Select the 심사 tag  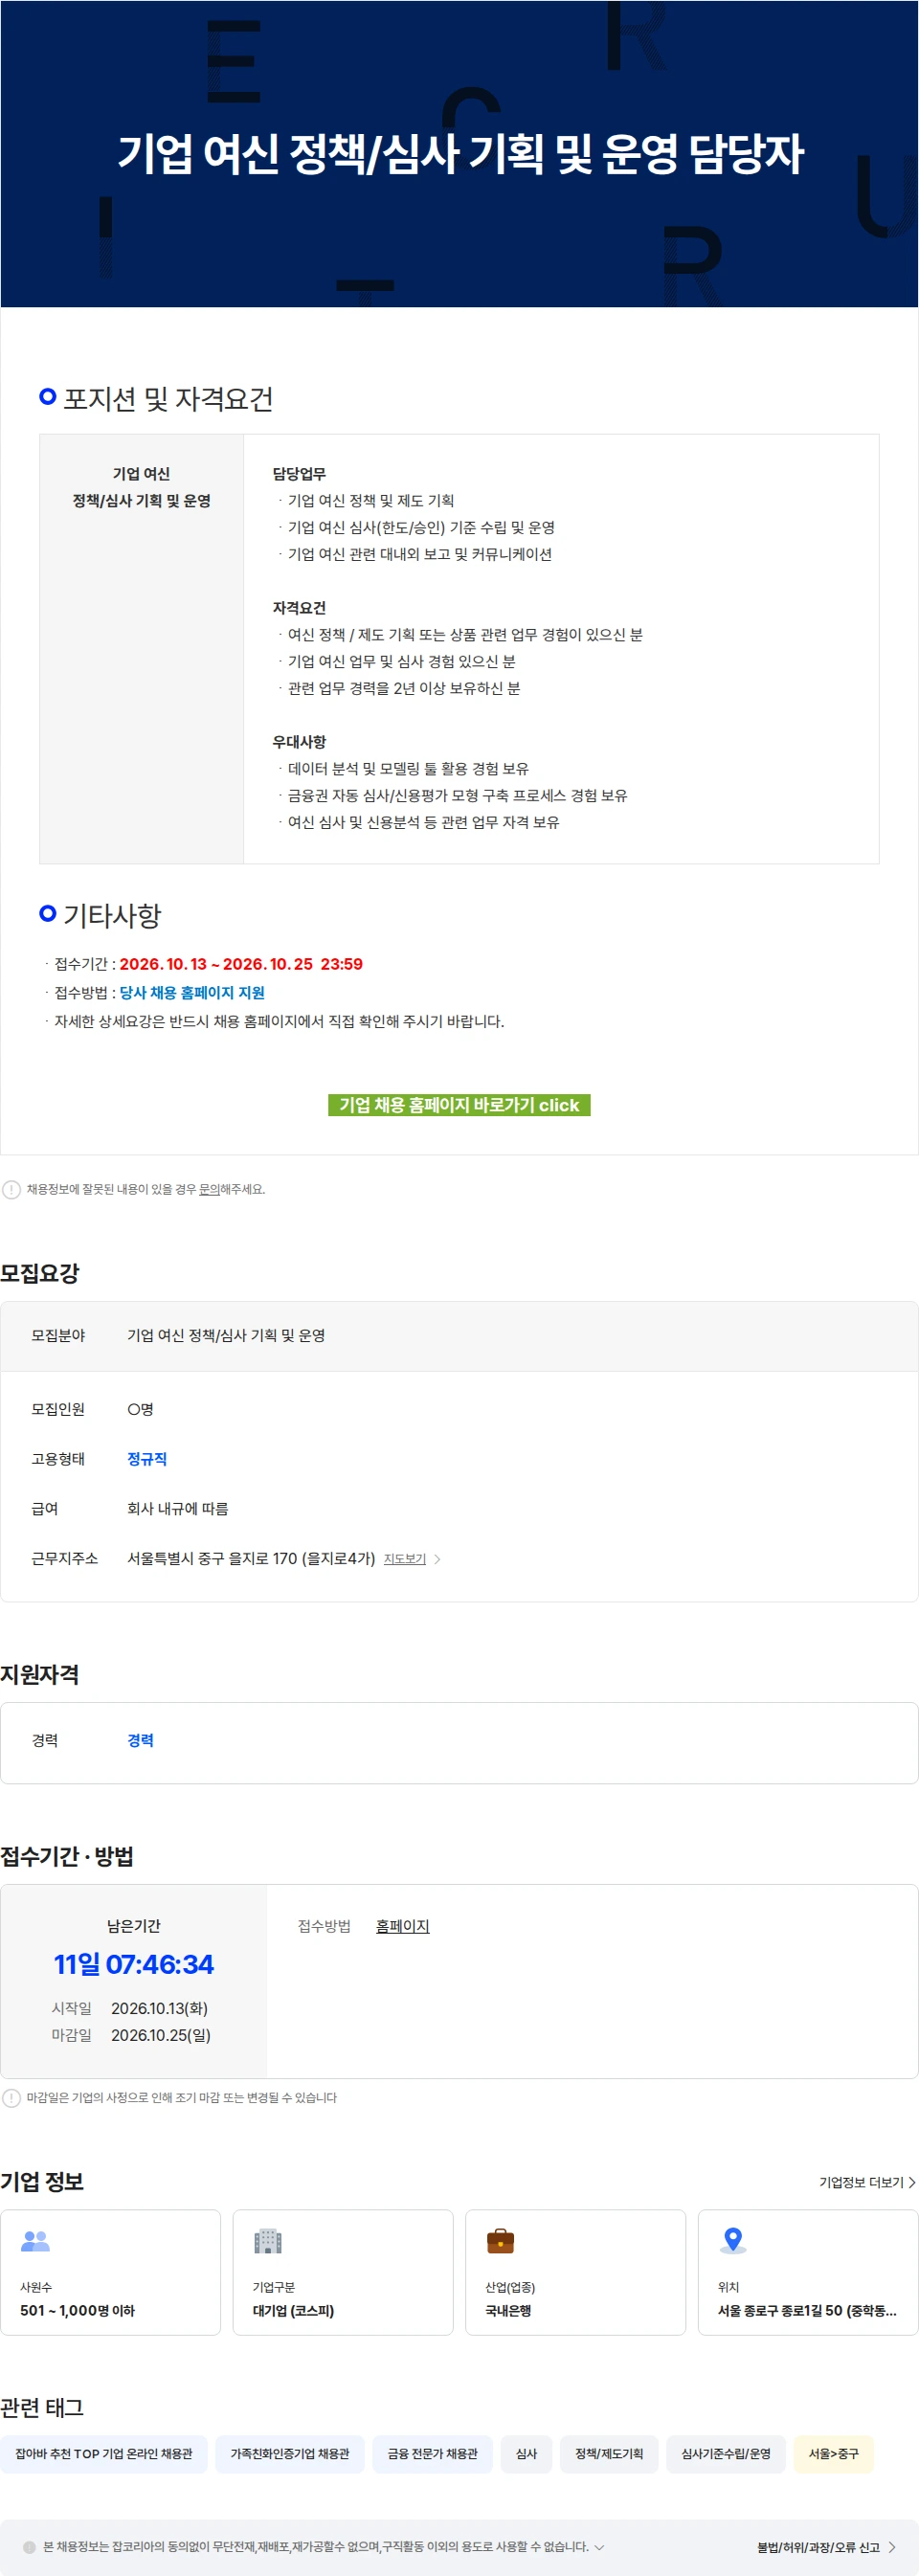pos(527,2454)
